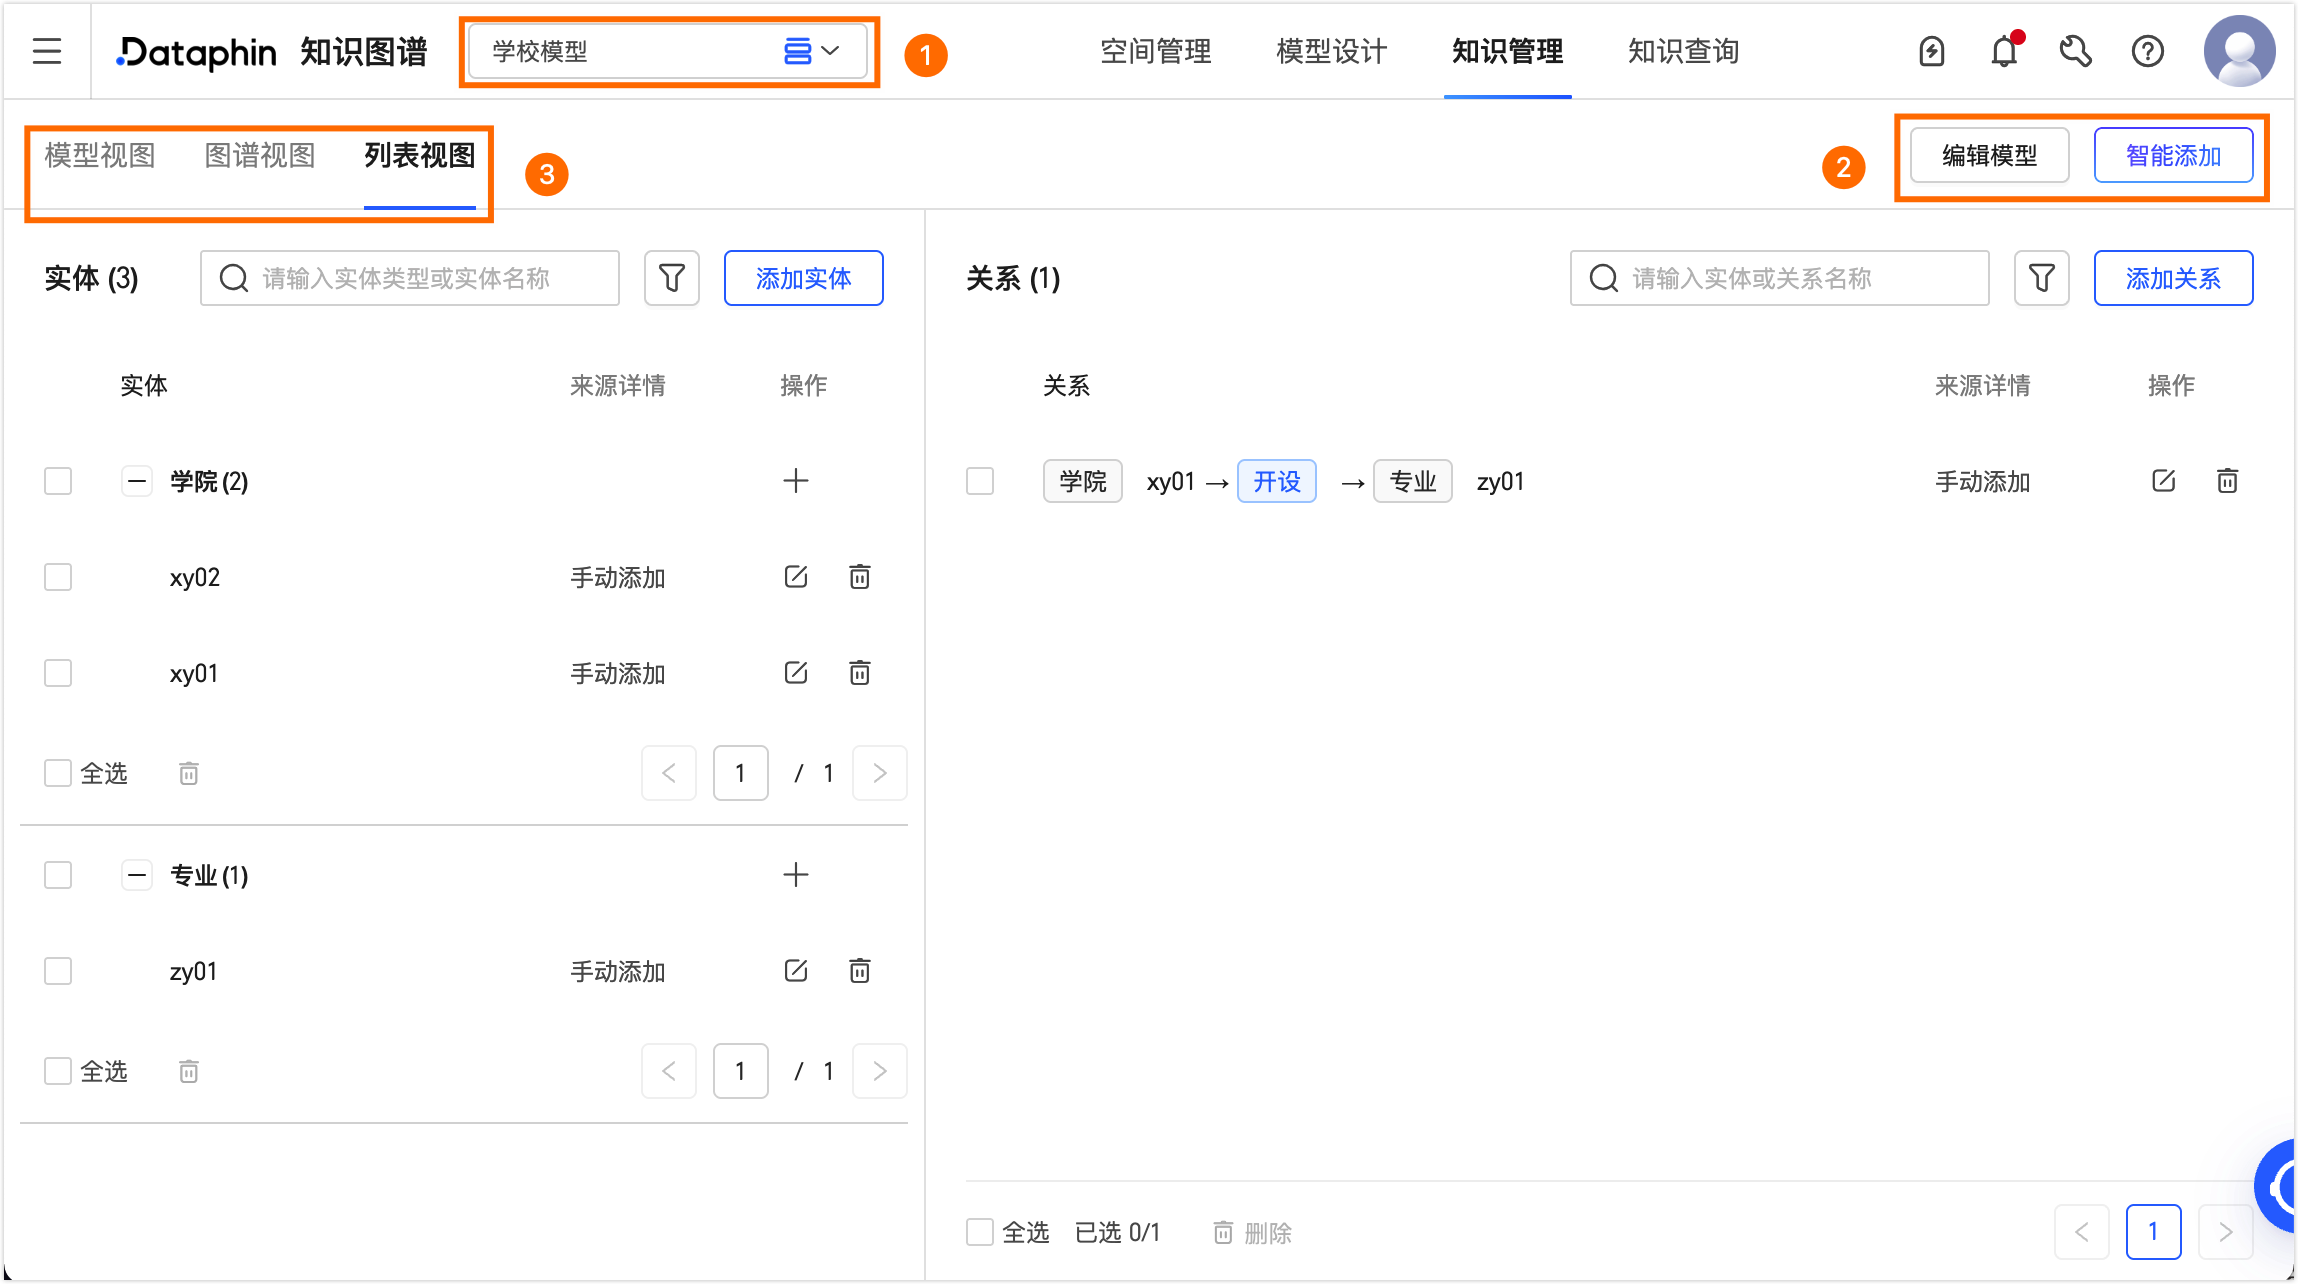Switch to the 图谱视图 tab
Image resolution: width=2298 pixels, height=1284 pixels.
coord(260,156)
